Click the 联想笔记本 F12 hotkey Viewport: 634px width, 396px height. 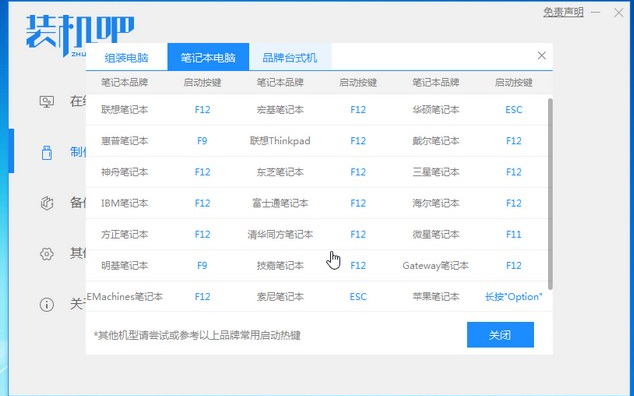tap(202, 110)
